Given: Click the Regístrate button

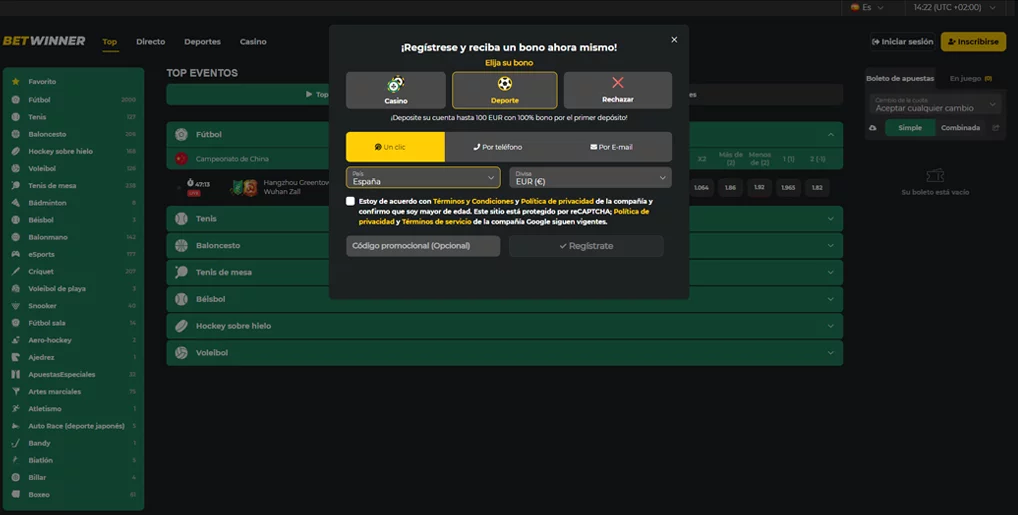Looking at the screenshot, I should click(586, 246).
